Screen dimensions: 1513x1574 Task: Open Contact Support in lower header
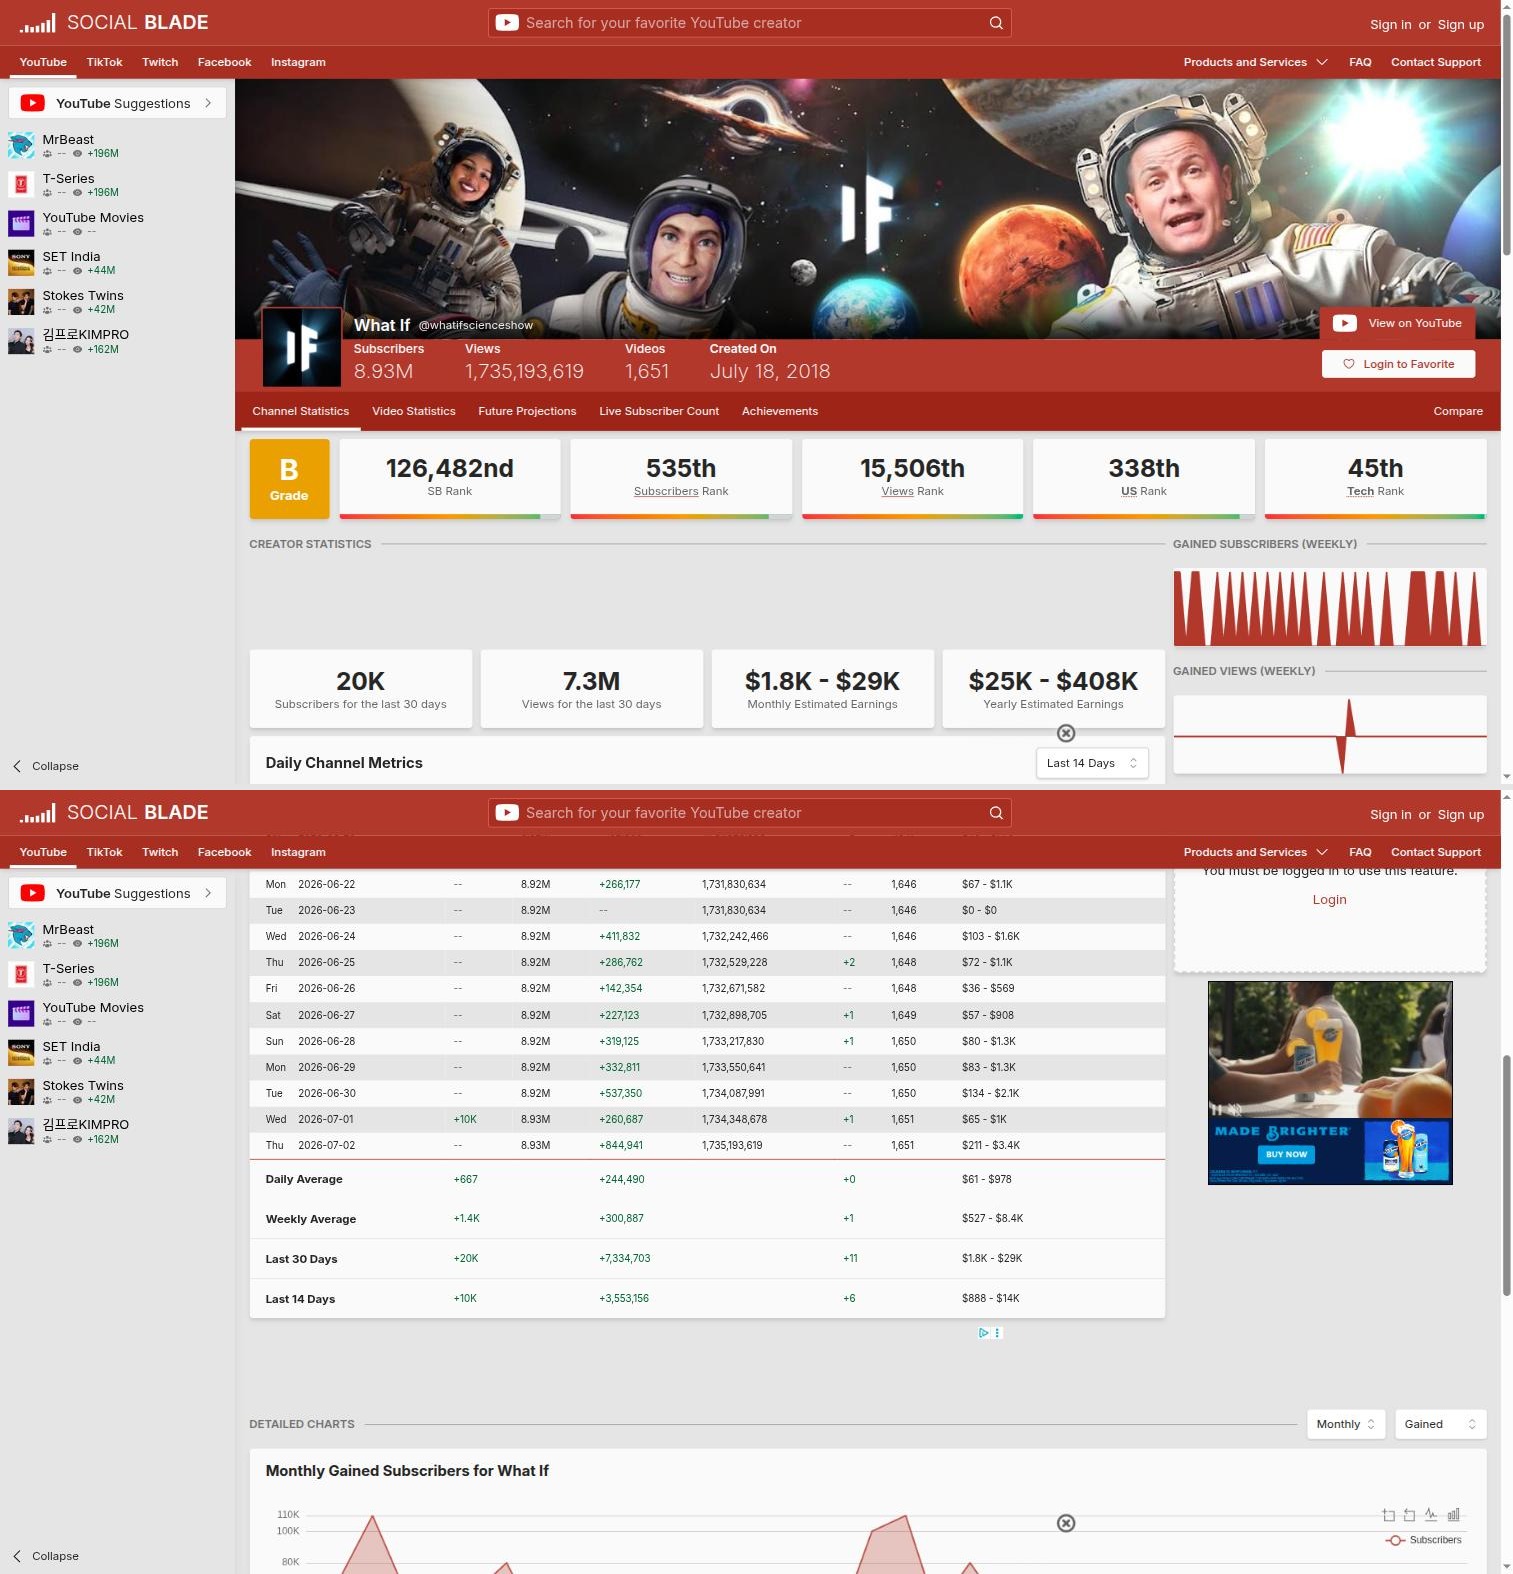[x=1436, y=852]
